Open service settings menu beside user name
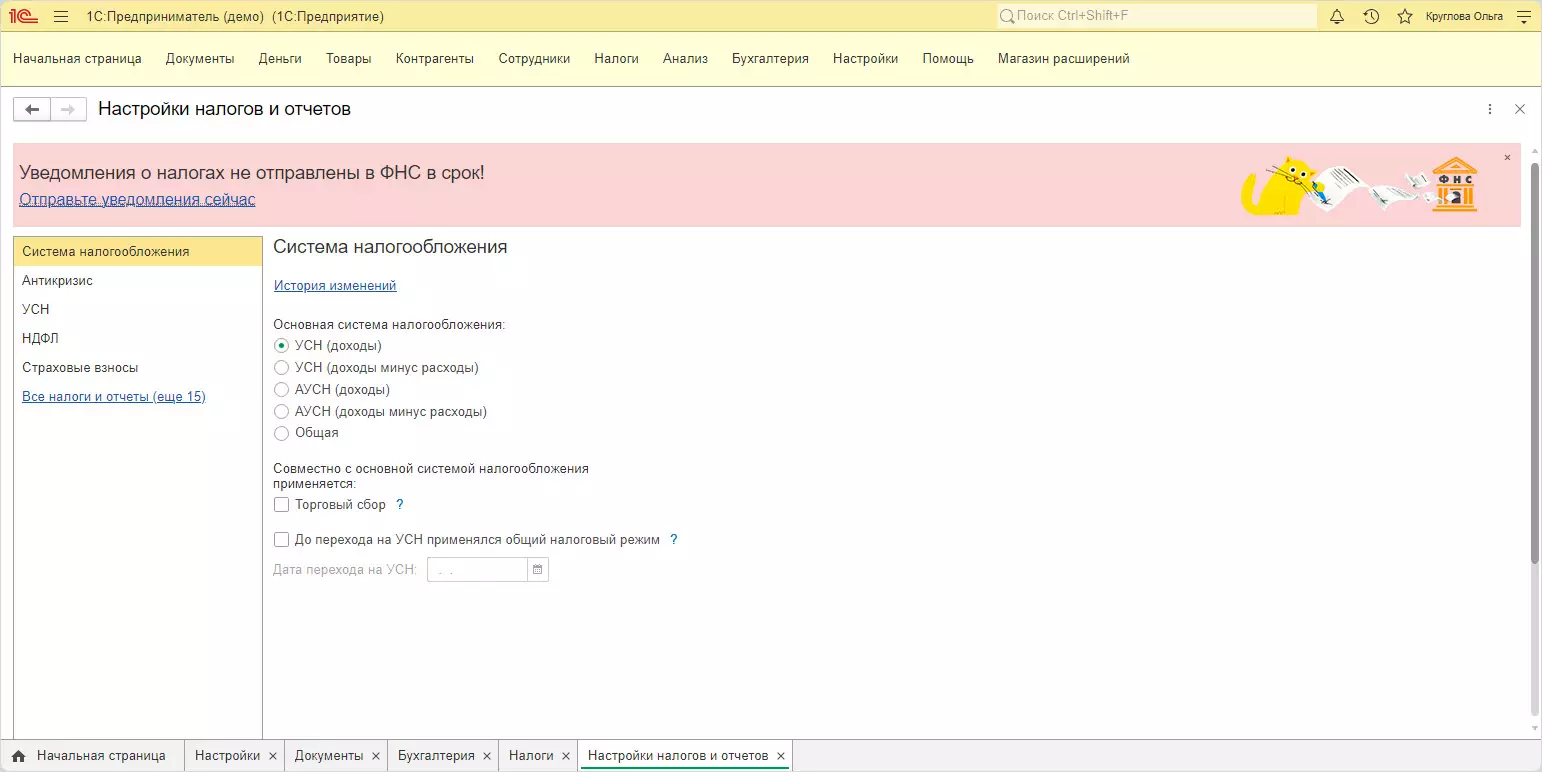 1524,16
